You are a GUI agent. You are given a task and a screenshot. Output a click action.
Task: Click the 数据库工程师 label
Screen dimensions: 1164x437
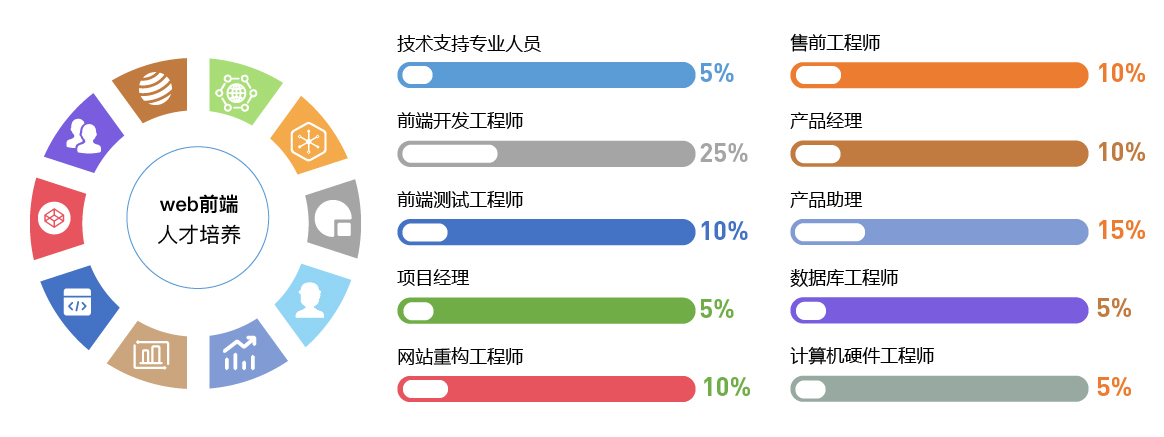(x=844, y=278)
